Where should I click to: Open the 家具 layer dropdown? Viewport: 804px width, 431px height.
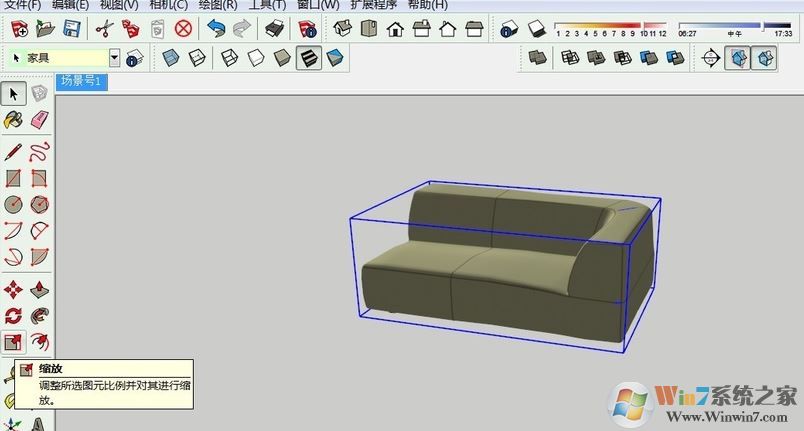coord(114,59)
